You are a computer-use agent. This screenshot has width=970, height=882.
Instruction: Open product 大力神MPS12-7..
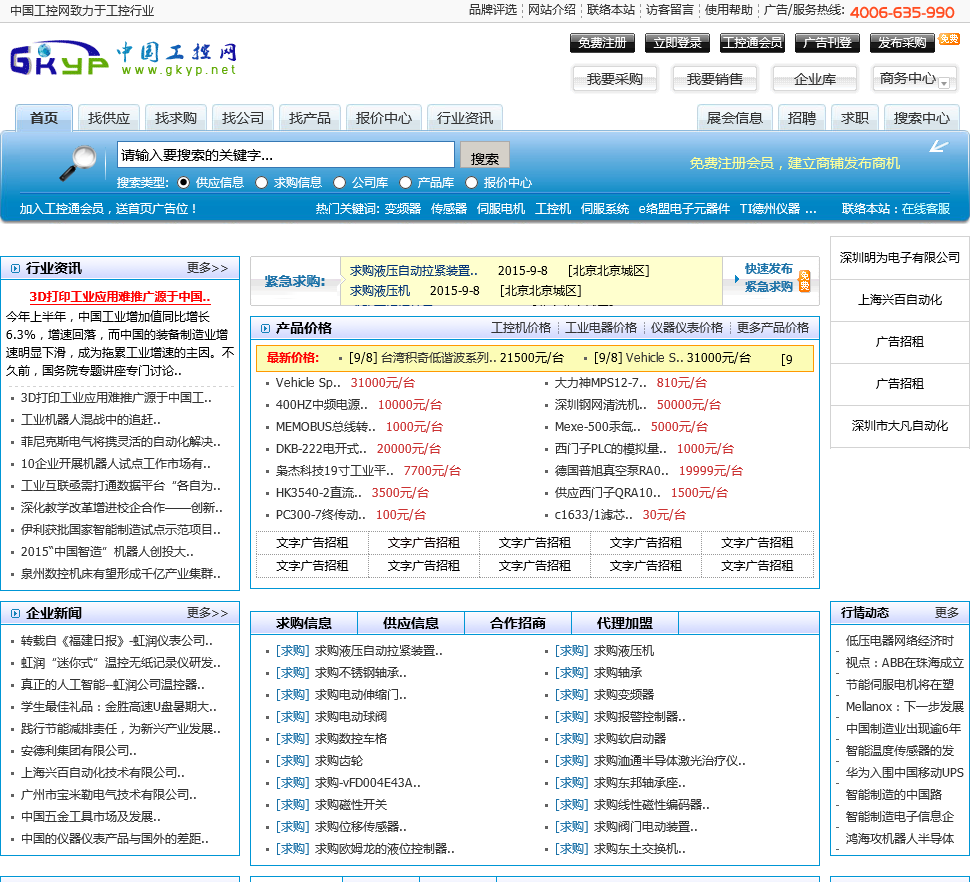coord(601,383)
